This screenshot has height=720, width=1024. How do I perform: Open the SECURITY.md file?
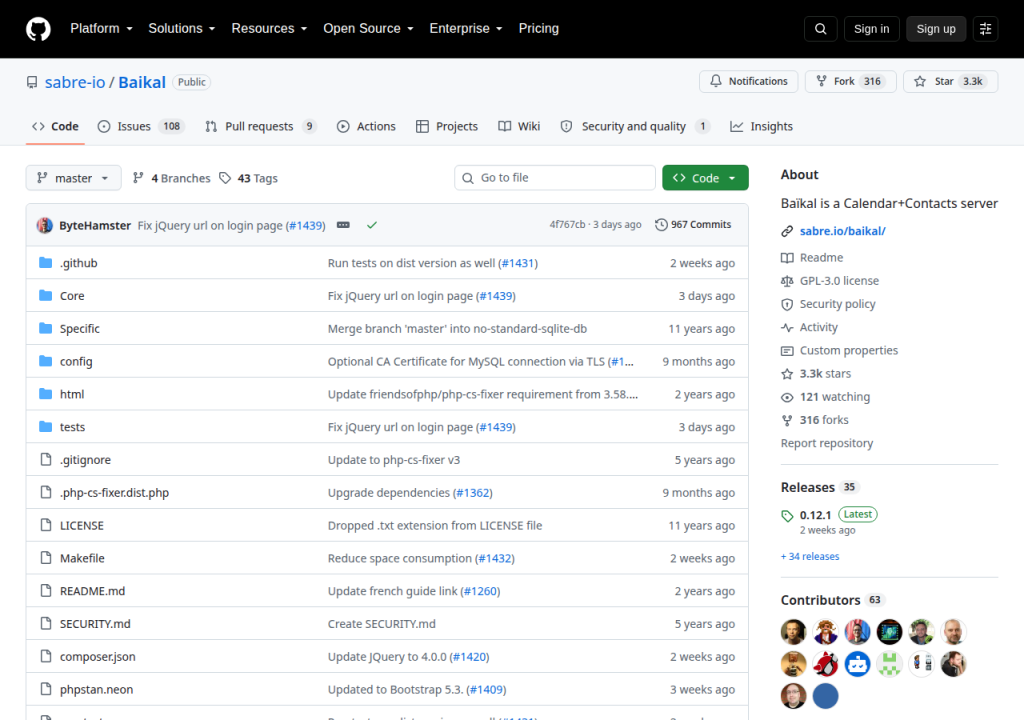[95, 624]
